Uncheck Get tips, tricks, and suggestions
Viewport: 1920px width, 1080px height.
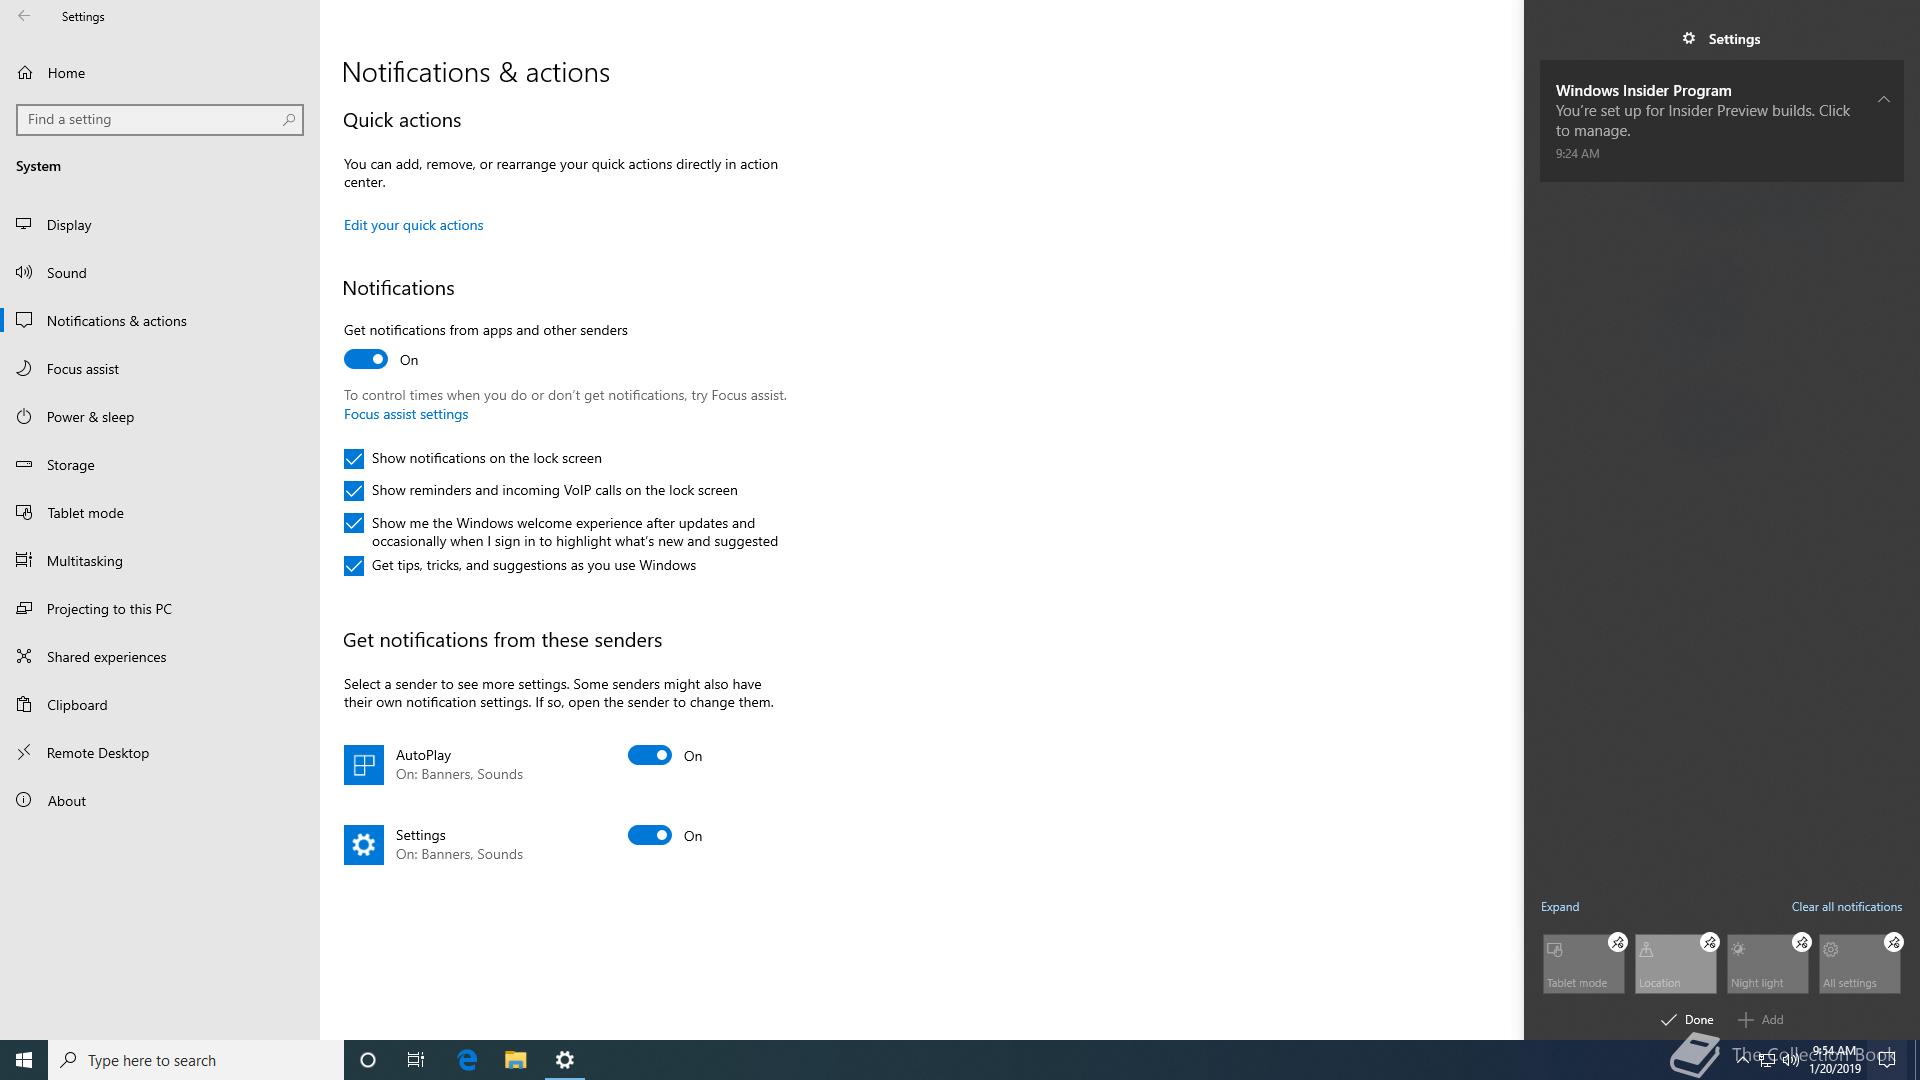pyautogui.click(x=354, y=566)
